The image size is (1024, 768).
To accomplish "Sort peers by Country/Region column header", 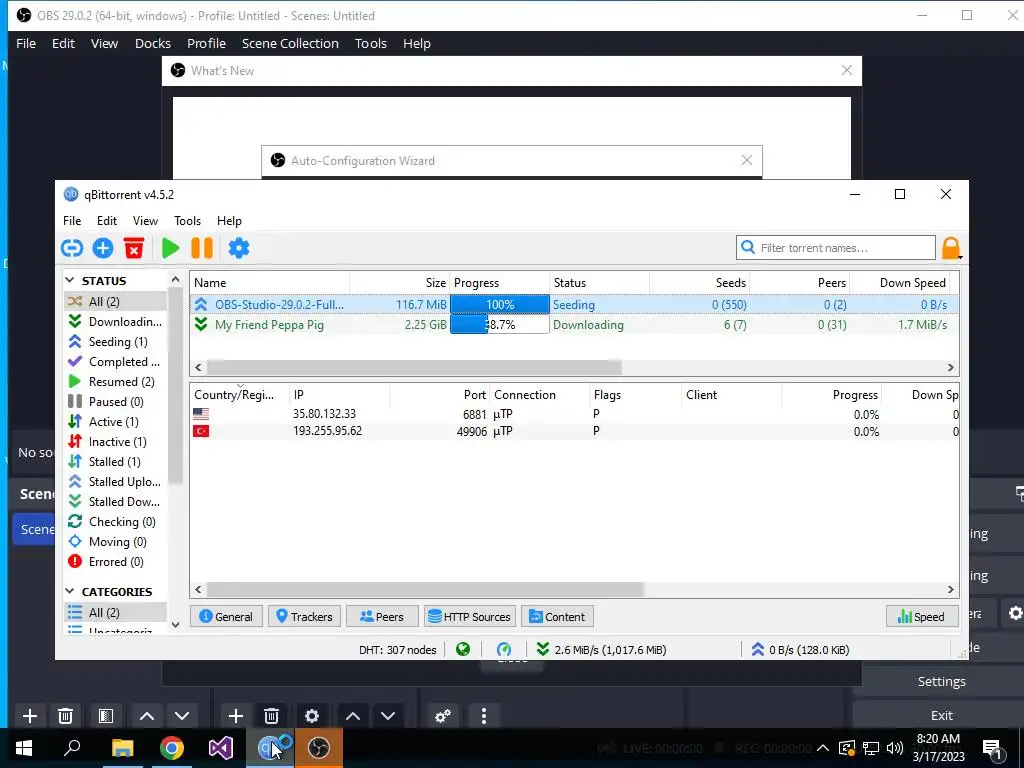I will 240,394.
